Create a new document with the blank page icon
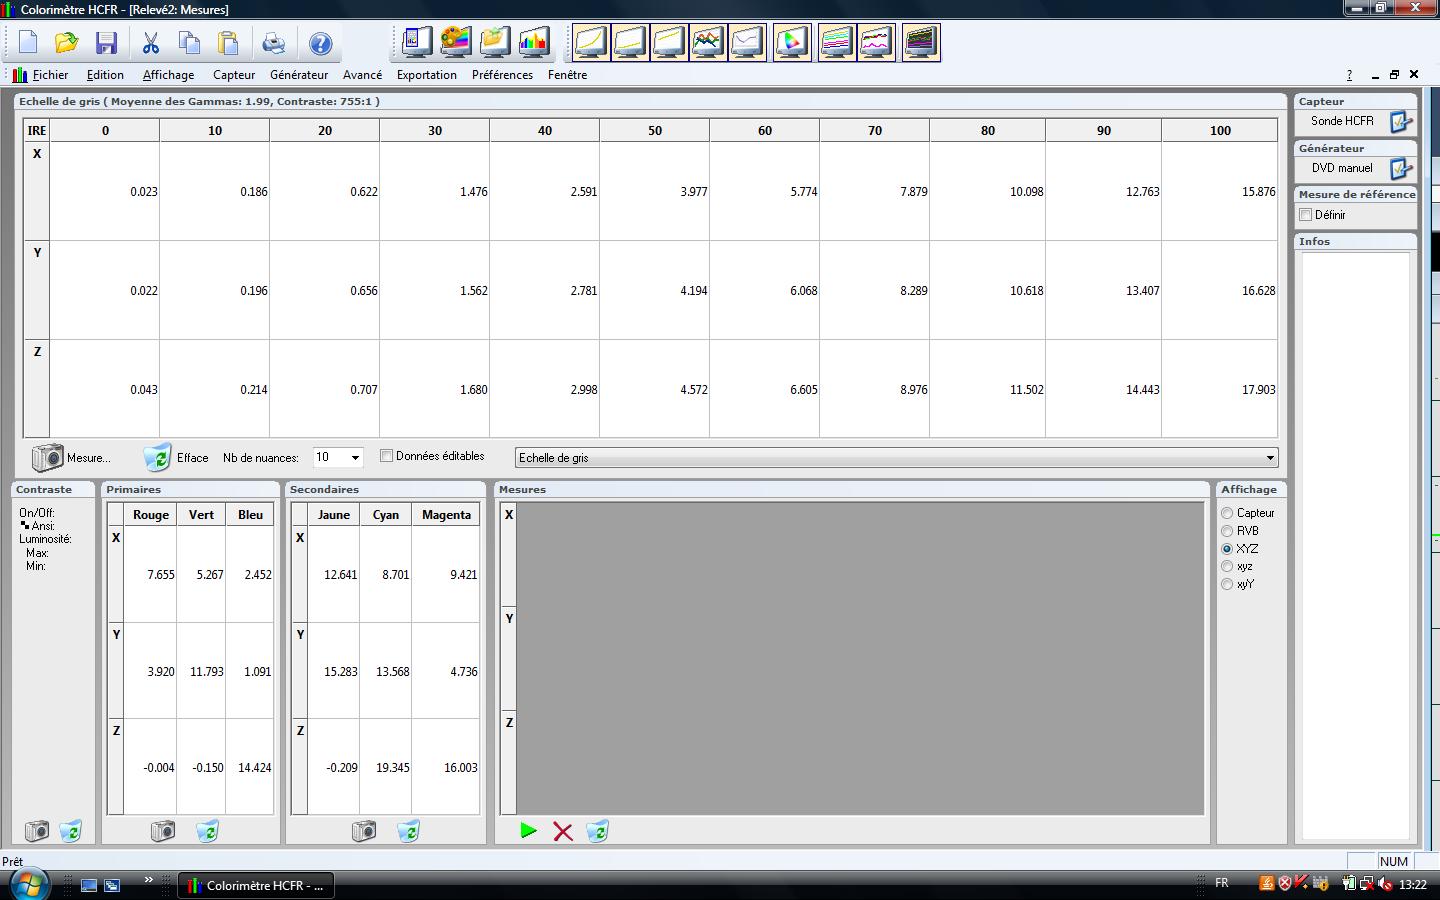This screenshot has height=900, width=1440. [x=28, y=43]
